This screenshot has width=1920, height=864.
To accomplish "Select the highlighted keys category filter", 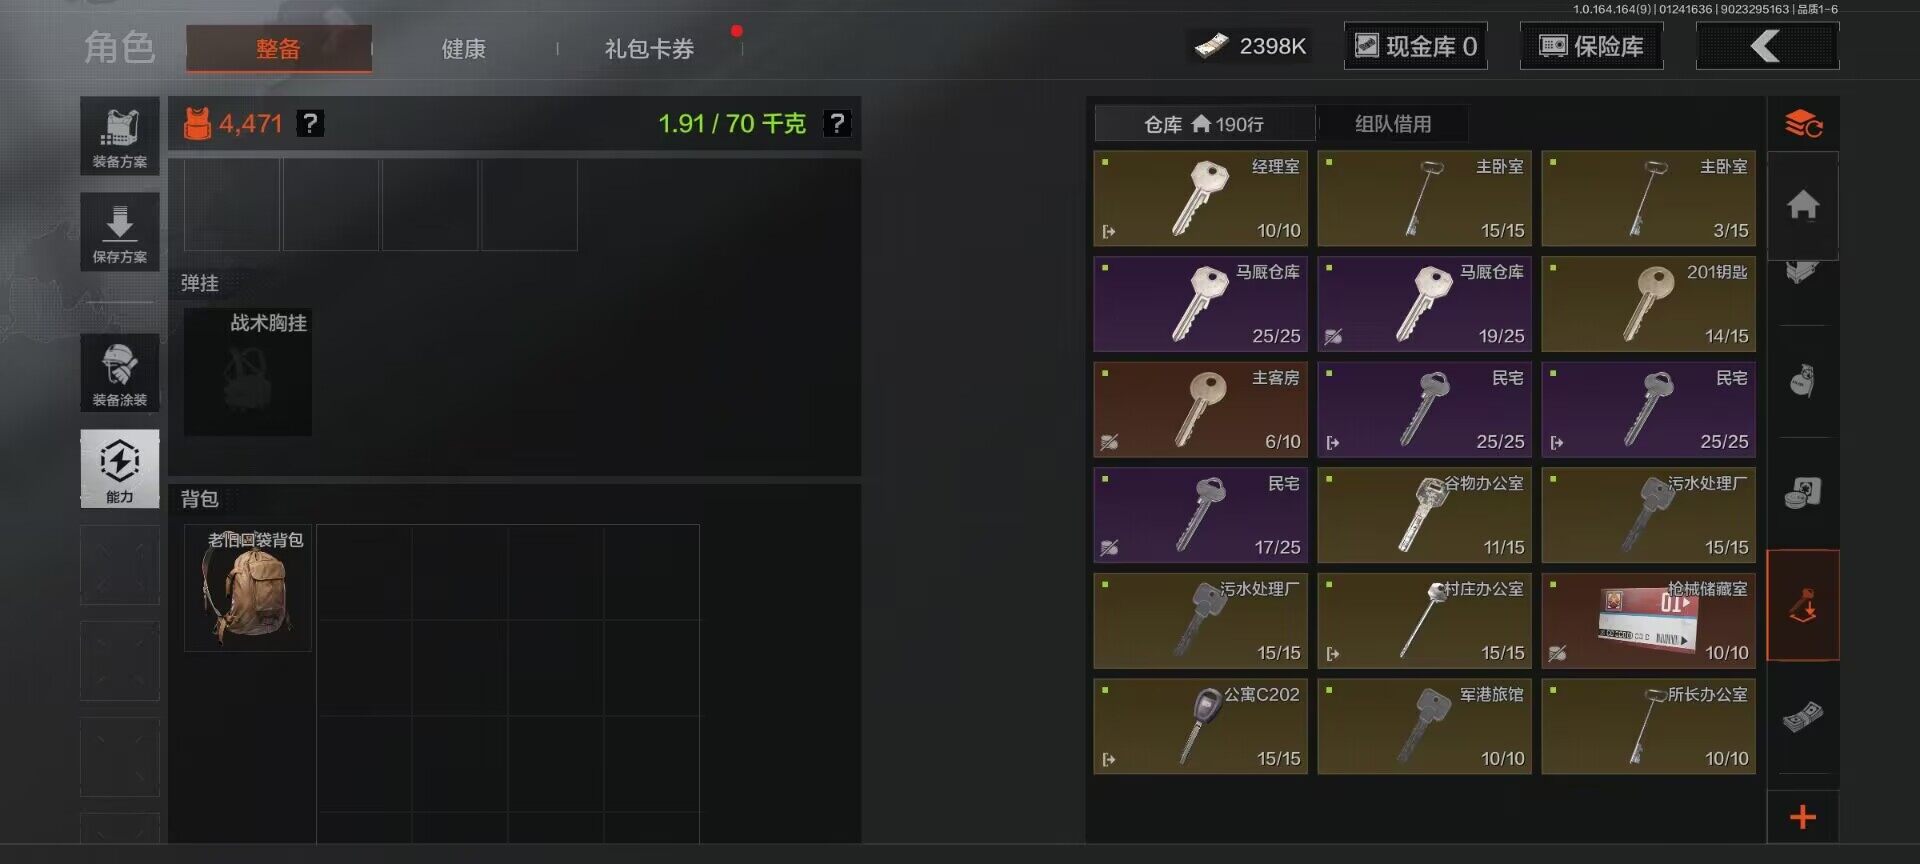I will point(1803,605).
